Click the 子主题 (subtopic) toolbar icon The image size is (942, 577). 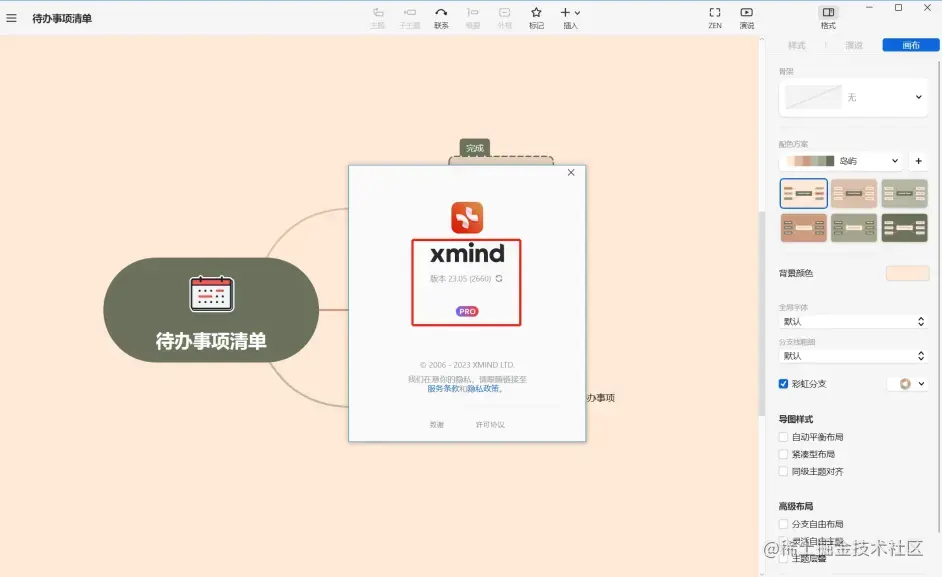click(x=410, y=18)
